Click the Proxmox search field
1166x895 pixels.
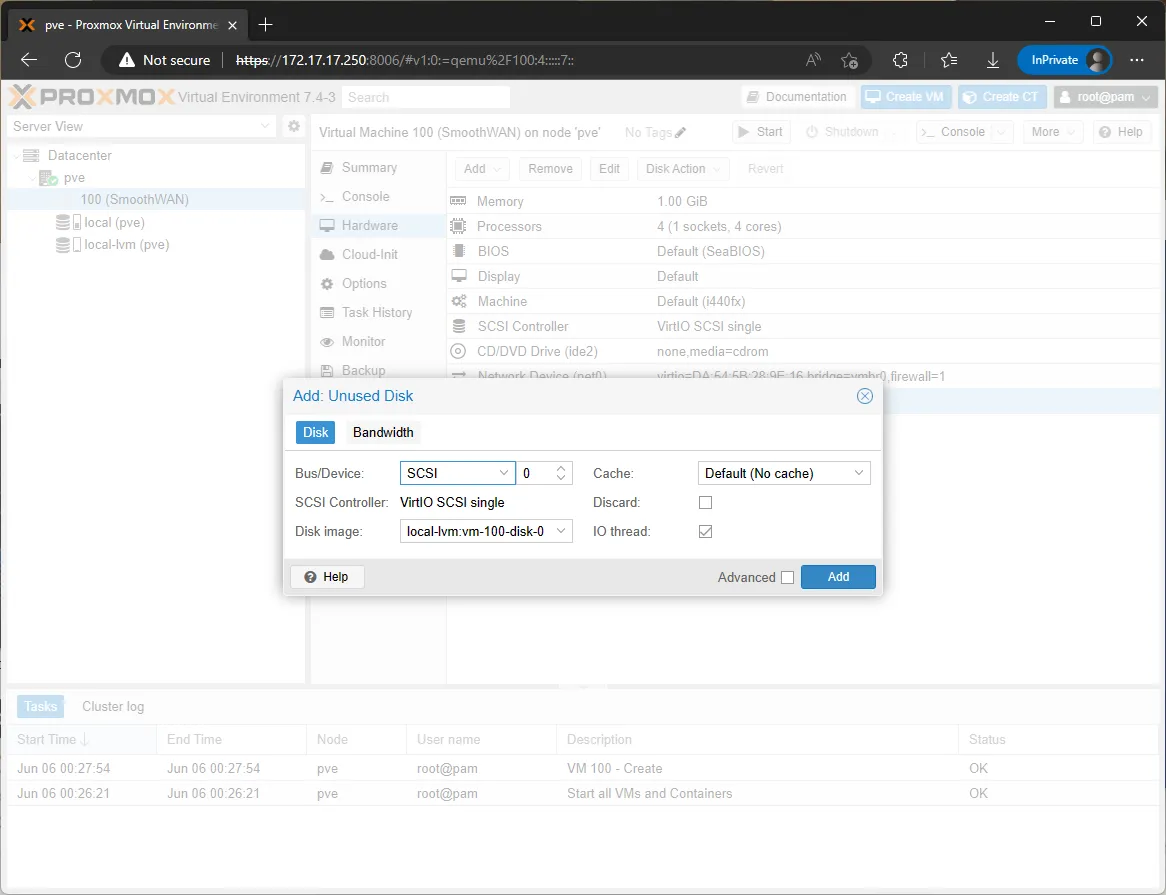point(426,97)
